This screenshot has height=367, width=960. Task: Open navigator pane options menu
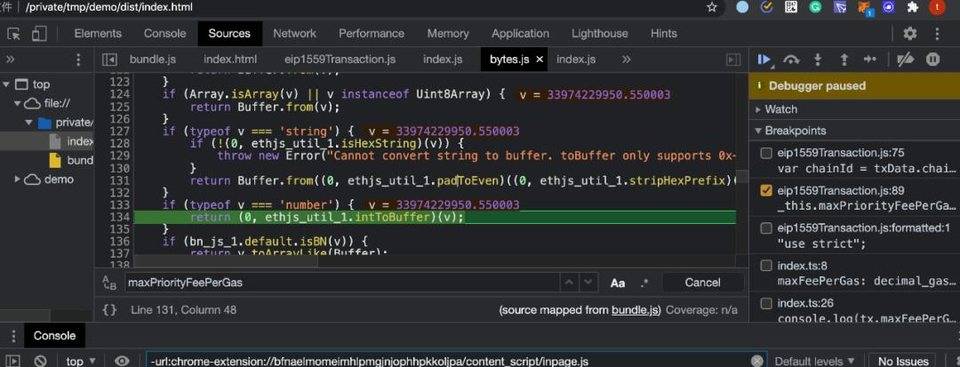(x=78, y=59)
